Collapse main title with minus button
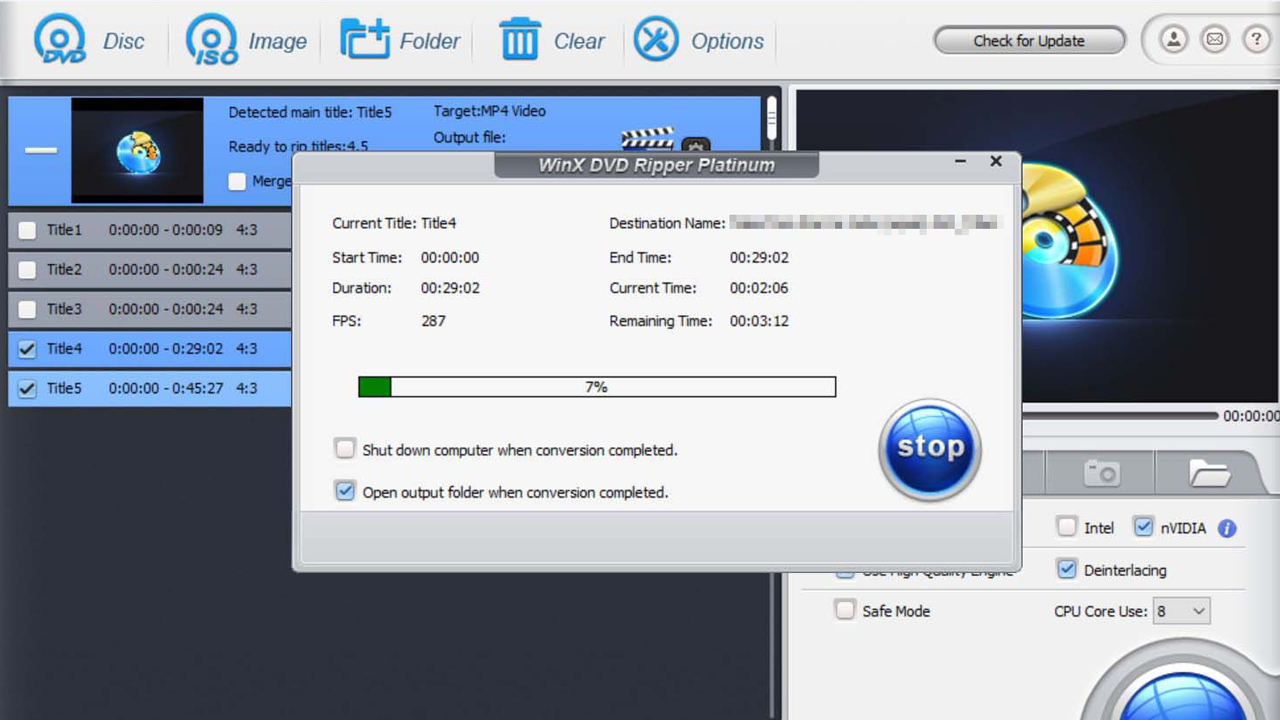Viewport: 1280px width, 720px height. pyautogui.click(x=41, y=151)
